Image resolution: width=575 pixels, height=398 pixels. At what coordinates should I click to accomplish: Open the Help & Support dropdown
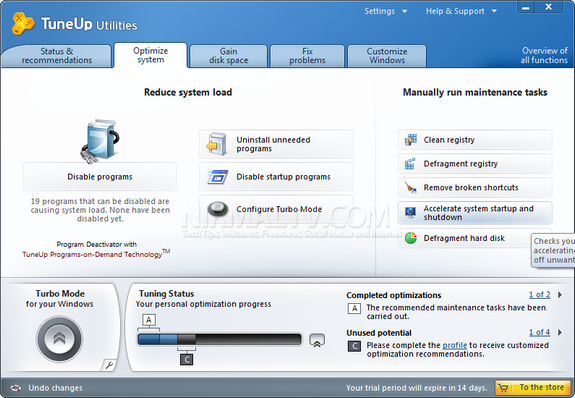[461, 11]
